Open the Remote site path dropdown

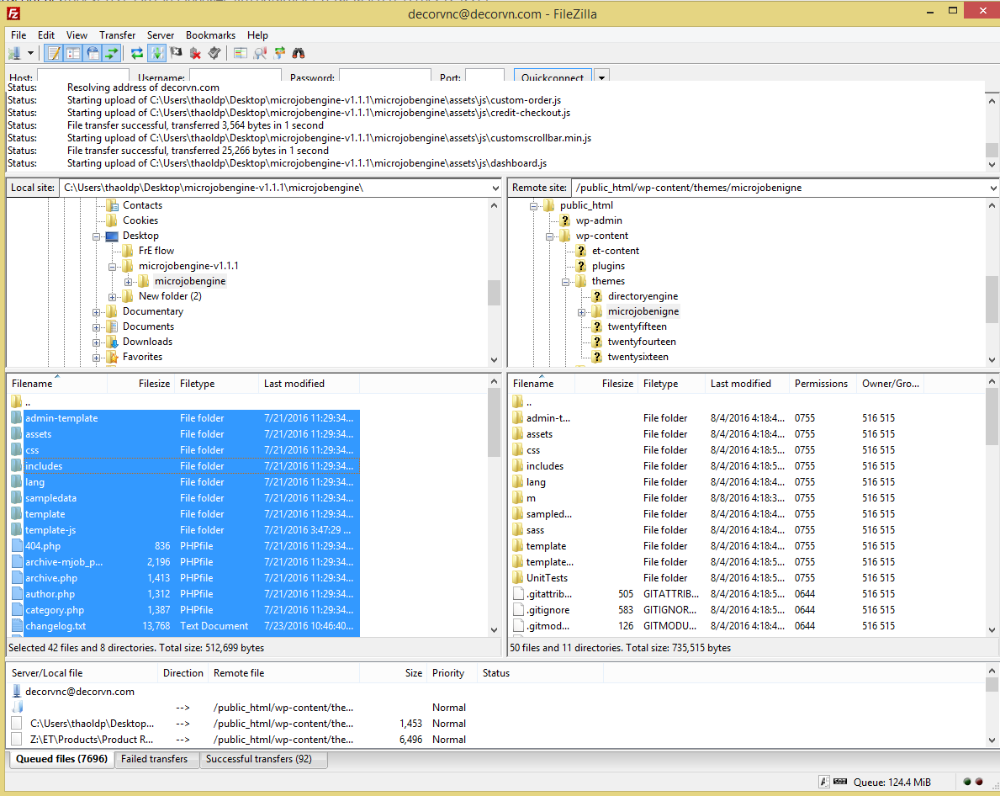991,188
